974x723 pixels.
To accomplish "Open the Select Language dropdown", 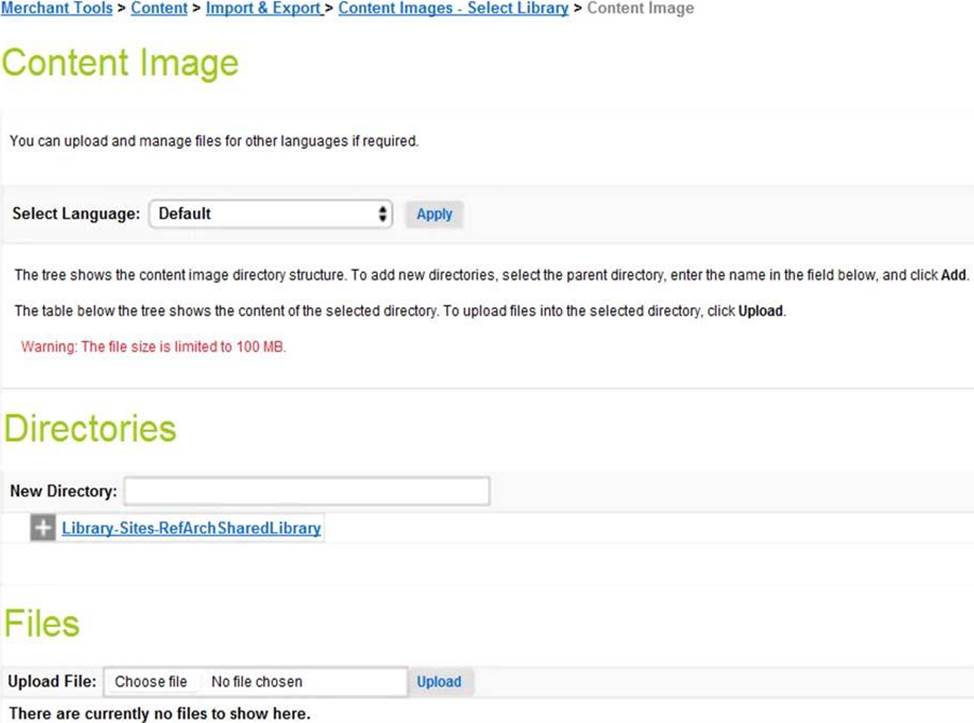I will tap(270, 214).
